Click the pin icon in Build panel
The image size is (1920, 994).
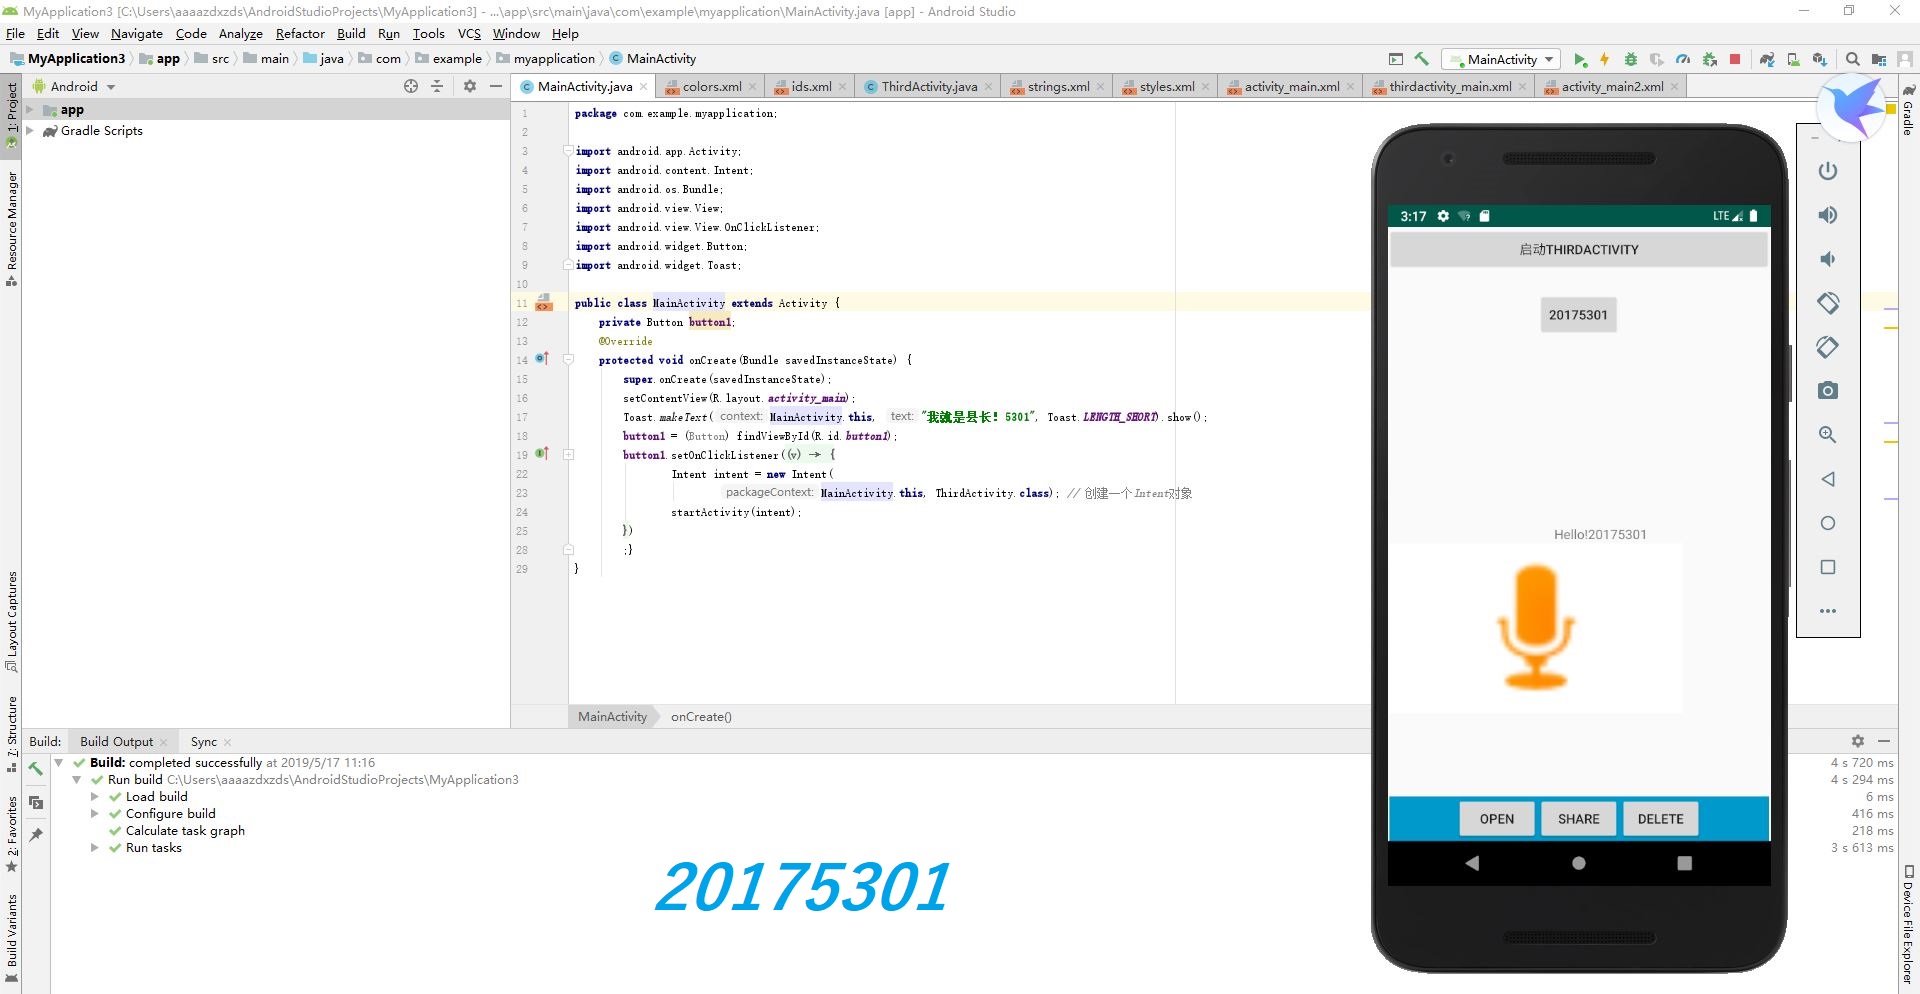click(36, 835)
